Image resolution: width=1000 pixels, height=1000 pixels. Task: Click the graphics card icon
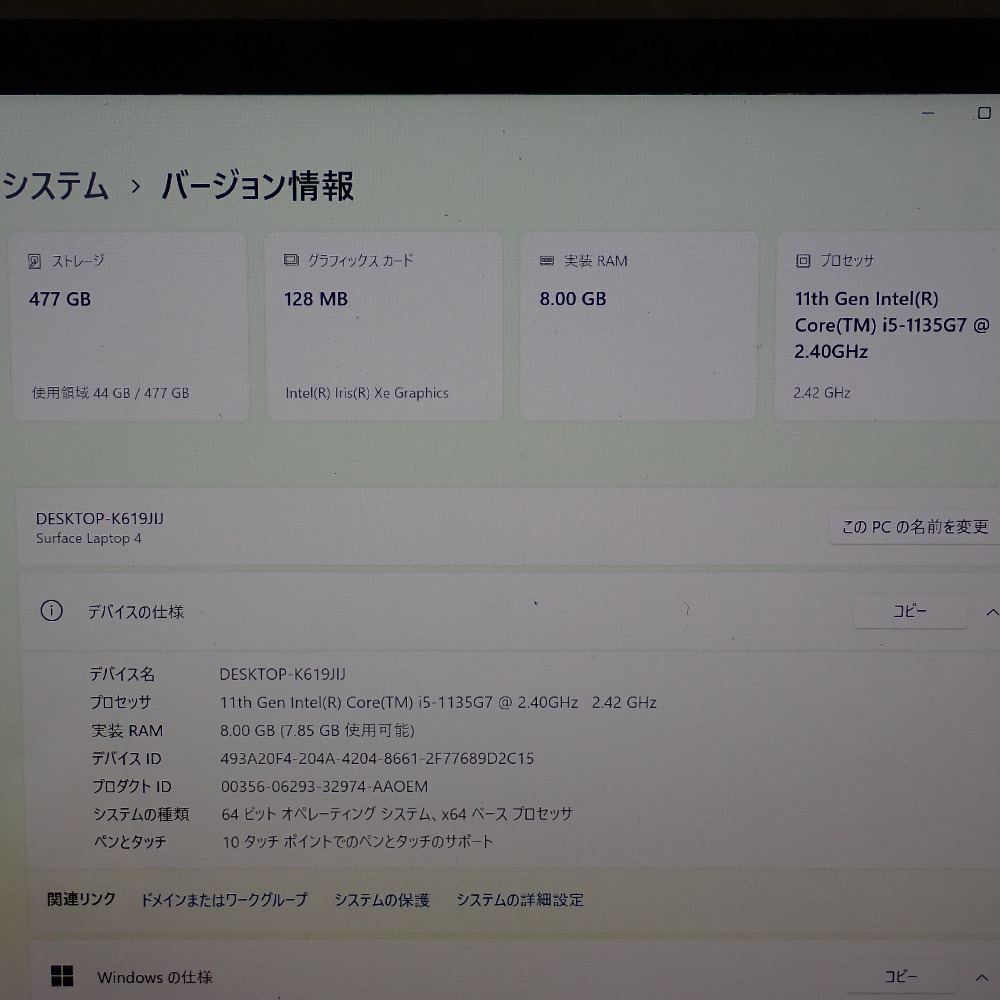coord(291,260)
